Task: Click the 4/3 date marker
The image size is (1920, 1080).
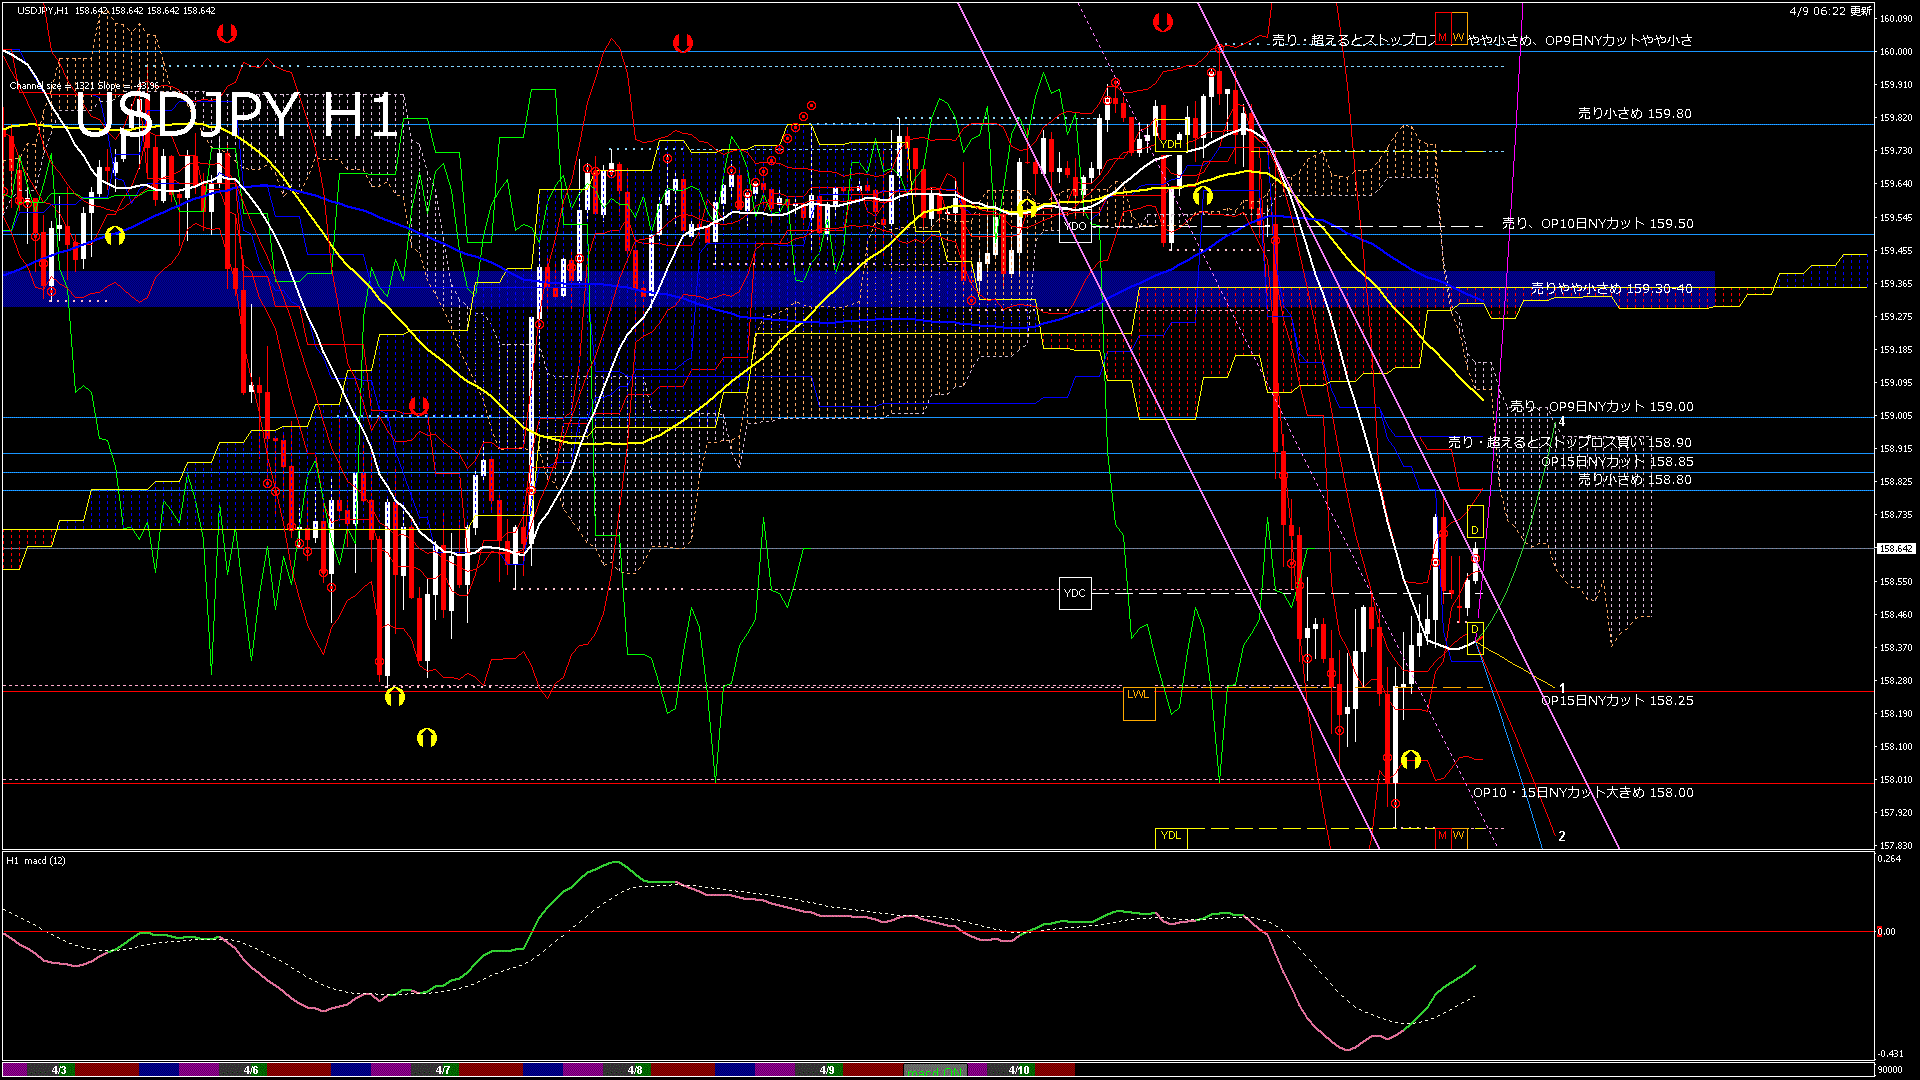Action: click(59, 1070)
